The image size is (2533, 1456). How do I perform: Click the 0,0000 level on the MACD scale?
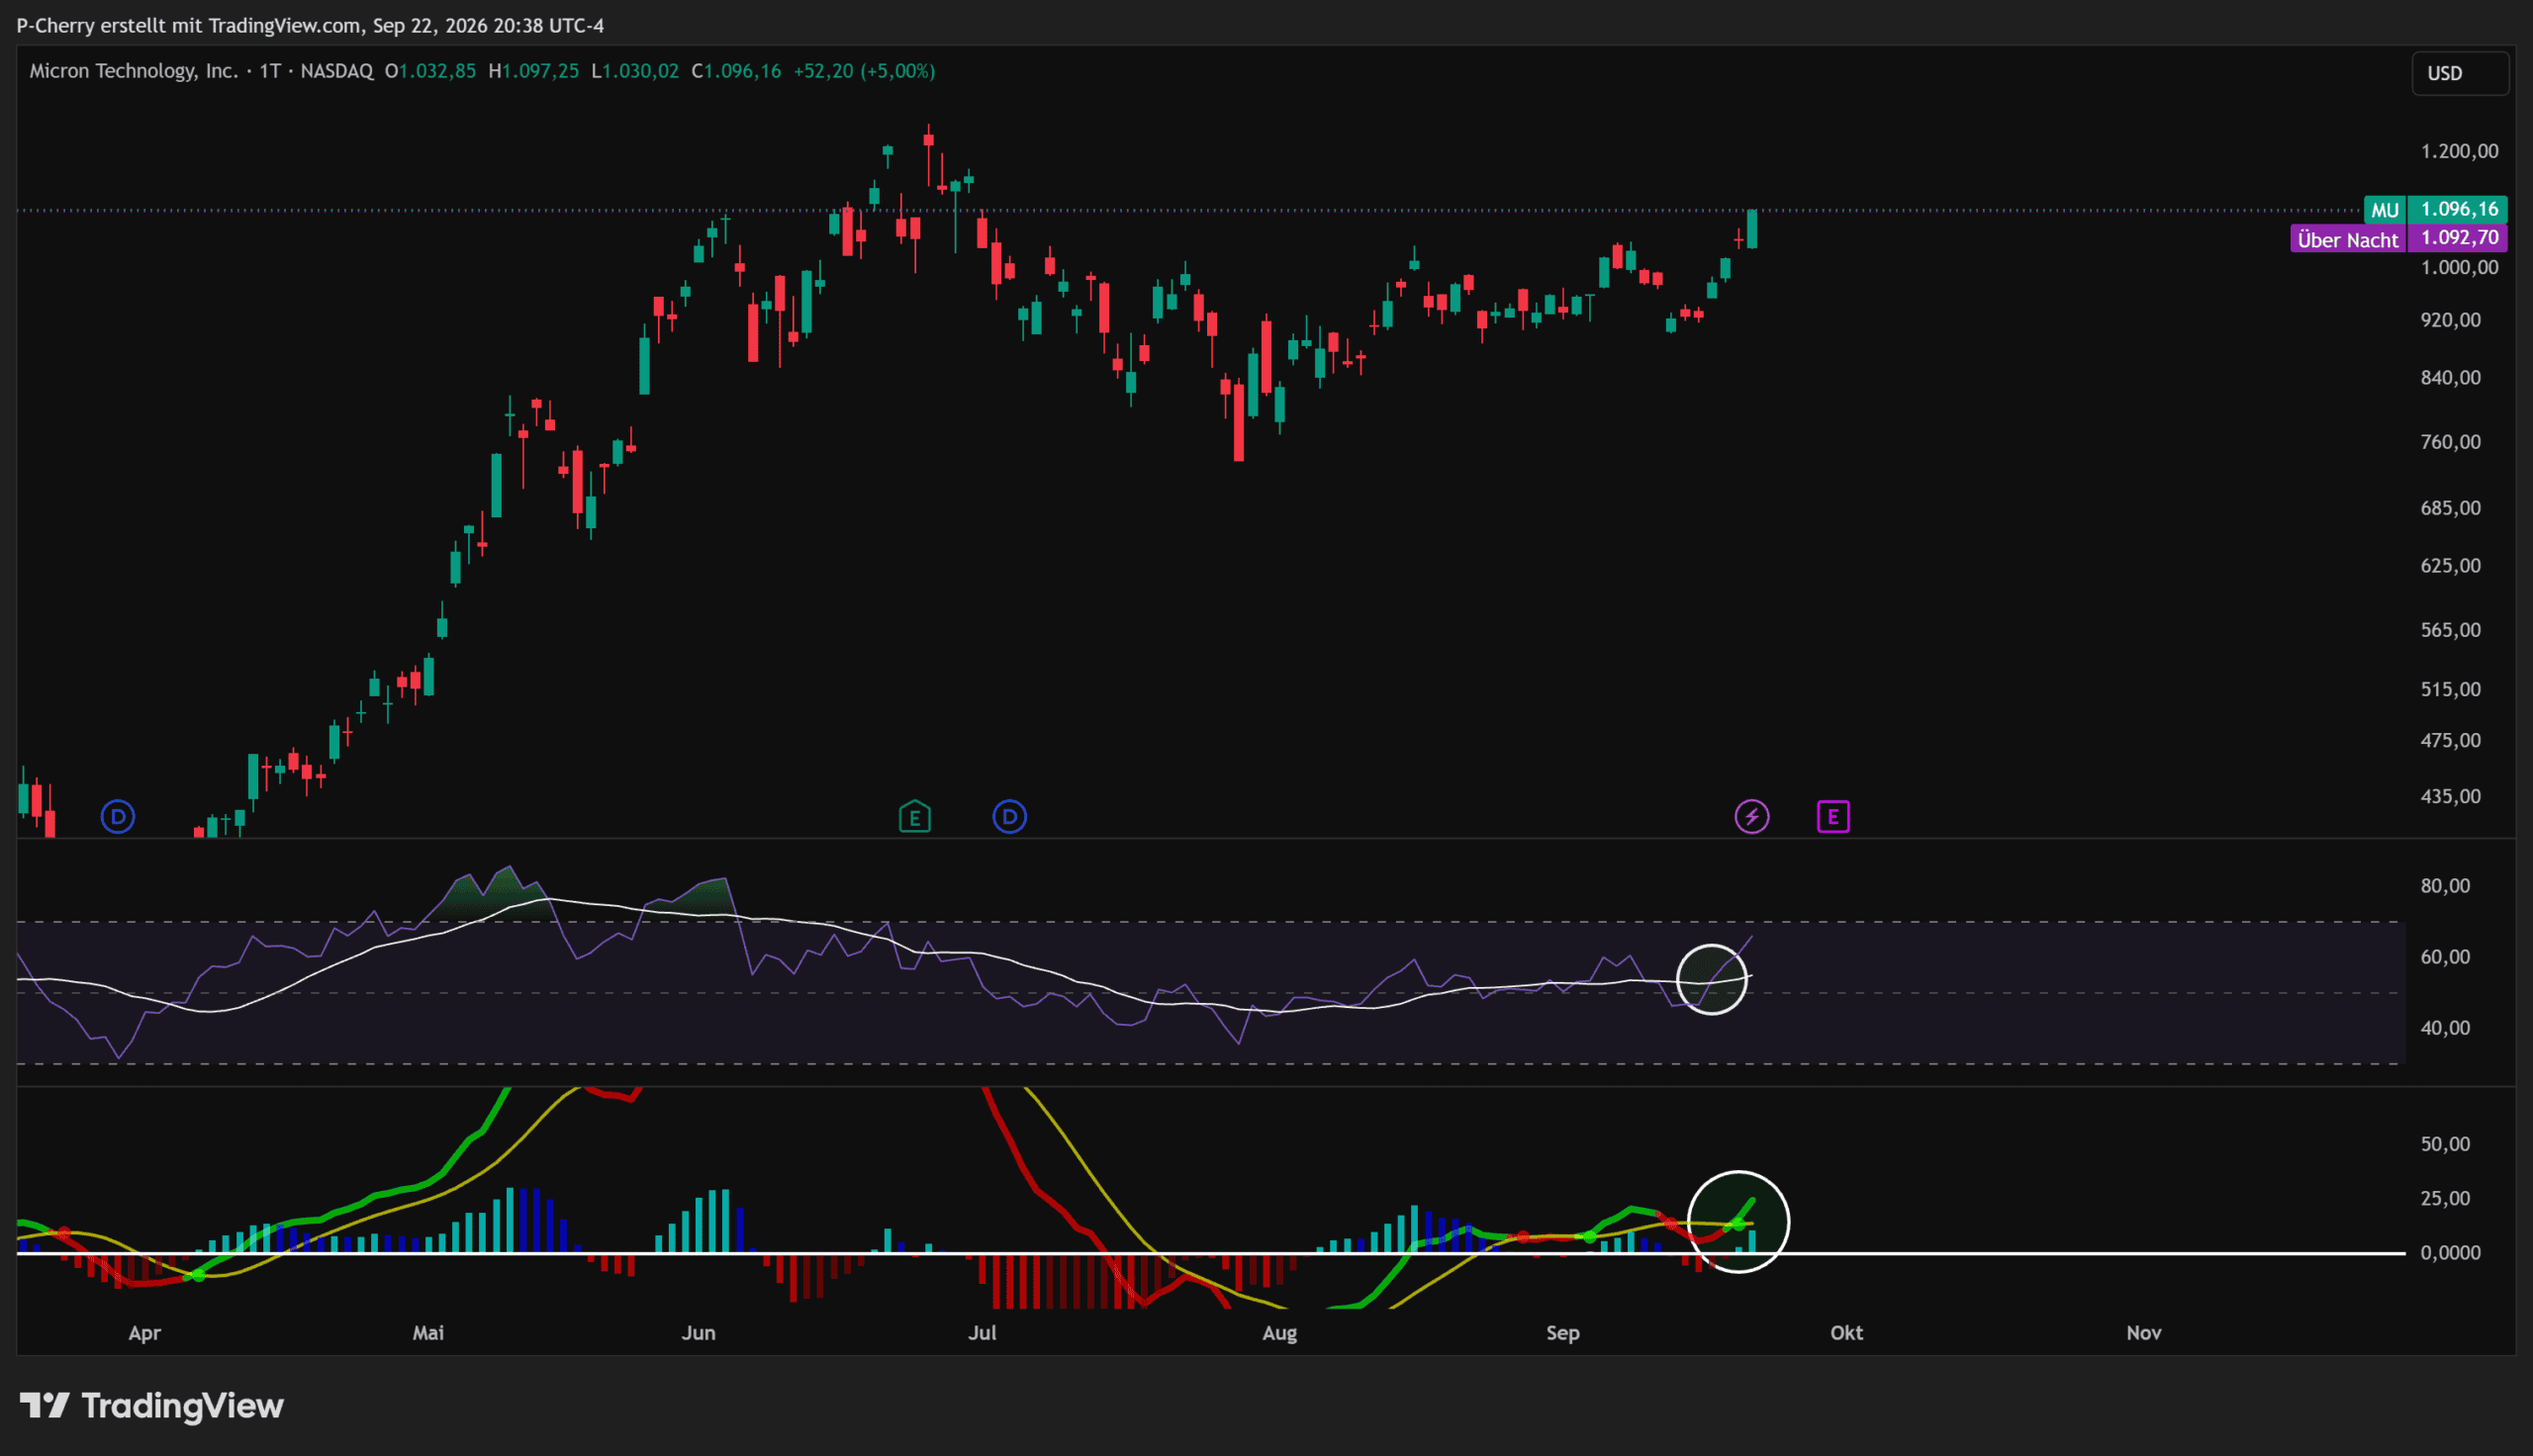point(2450,1252)
